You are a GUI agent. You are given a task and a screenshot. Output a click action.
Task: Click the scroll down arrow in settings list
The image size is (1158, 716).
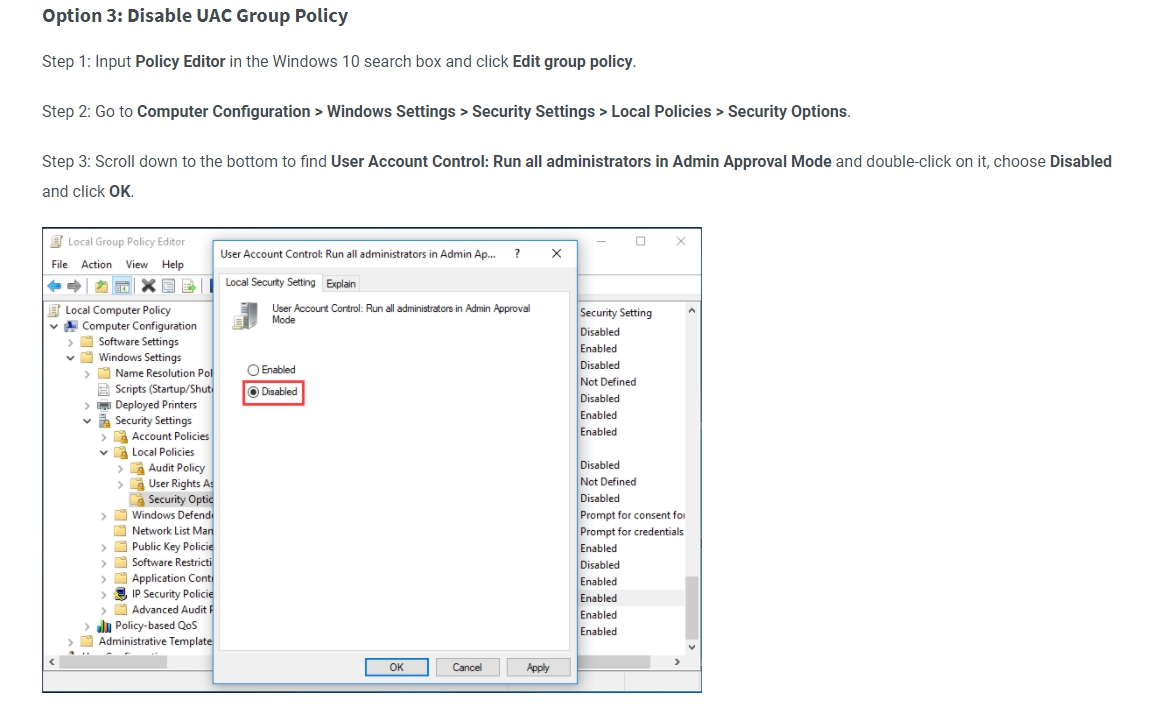click(692, 647)
